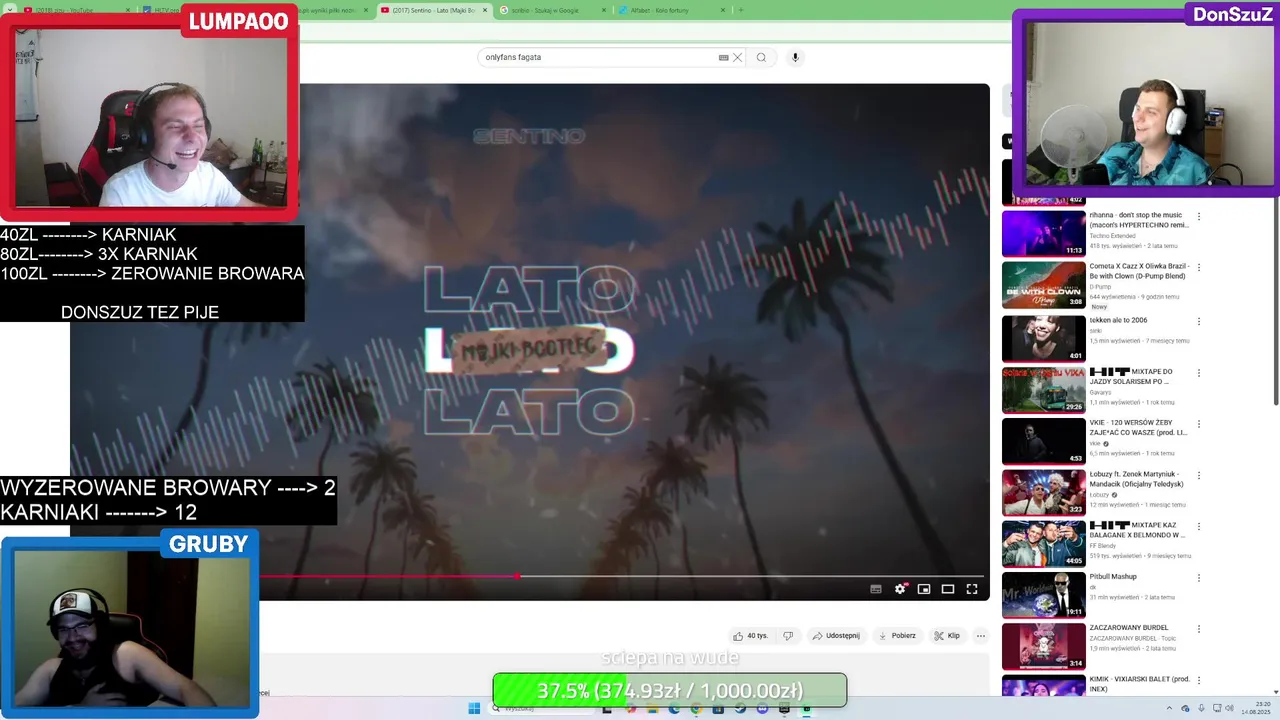This screenshot has height=720, width=1280.
Task: Clear the YouTube search field text
Action: point(737,57)
